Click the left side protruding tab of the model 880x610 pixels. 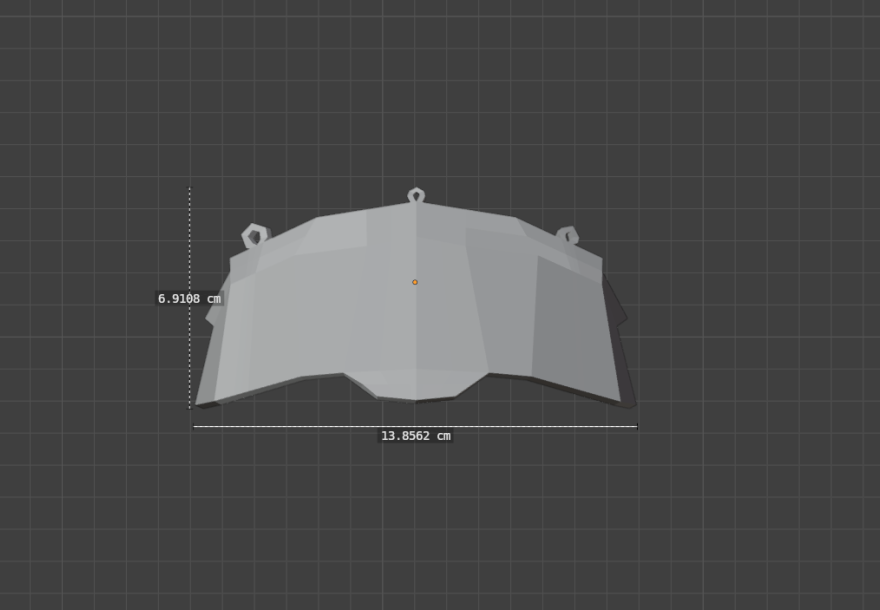tap(213, 315)
